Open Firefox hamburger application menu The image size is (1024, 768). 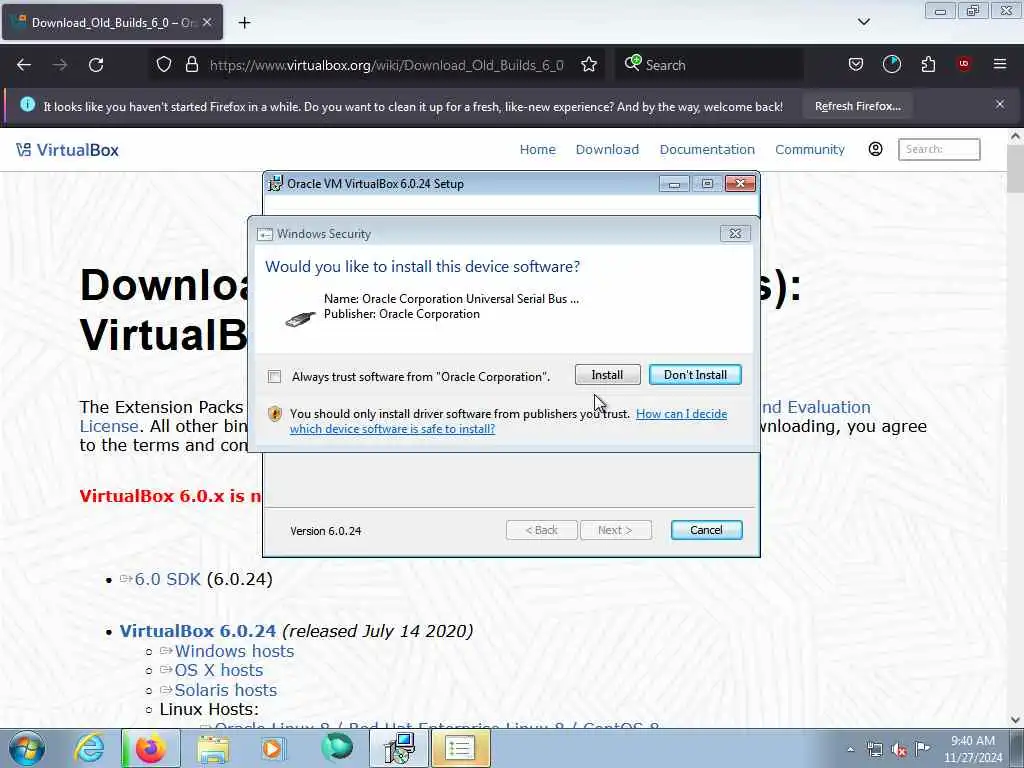pyautogui.click(x=1000, y=64)
